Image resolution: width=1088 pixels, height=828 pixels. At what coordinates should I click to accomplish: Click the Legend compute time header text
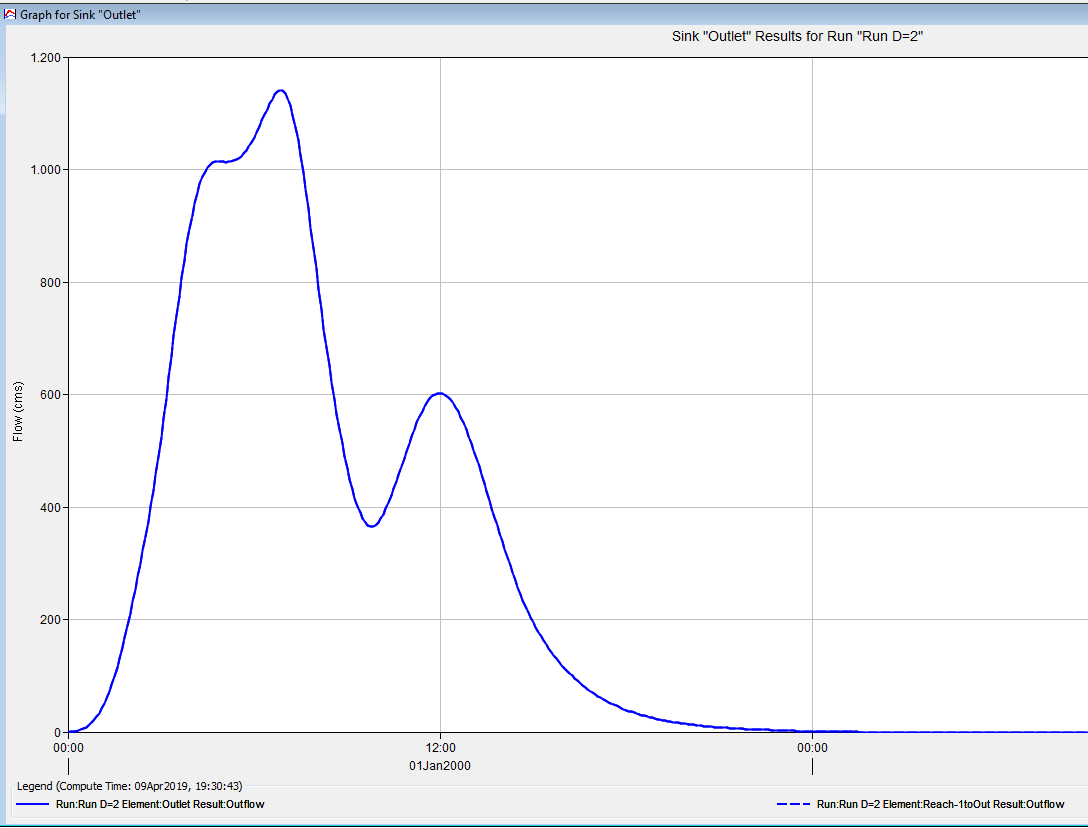pos(130,786)
